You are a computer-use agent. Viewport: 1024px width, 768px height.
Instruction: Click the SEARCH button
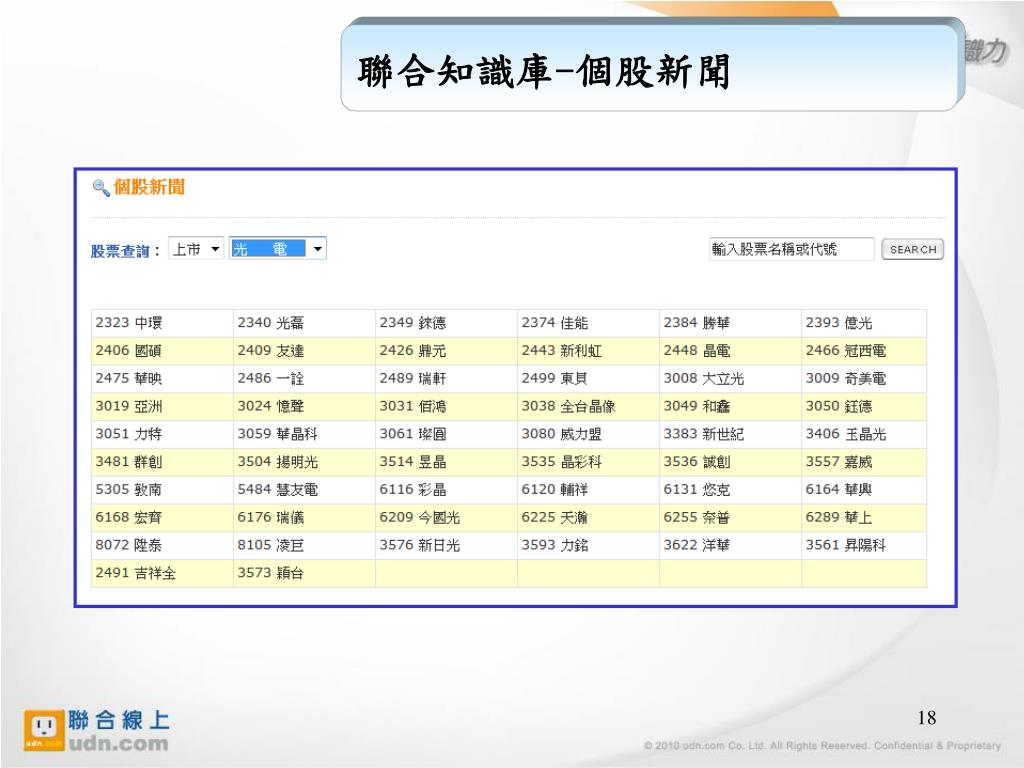[x=912, y=249]
